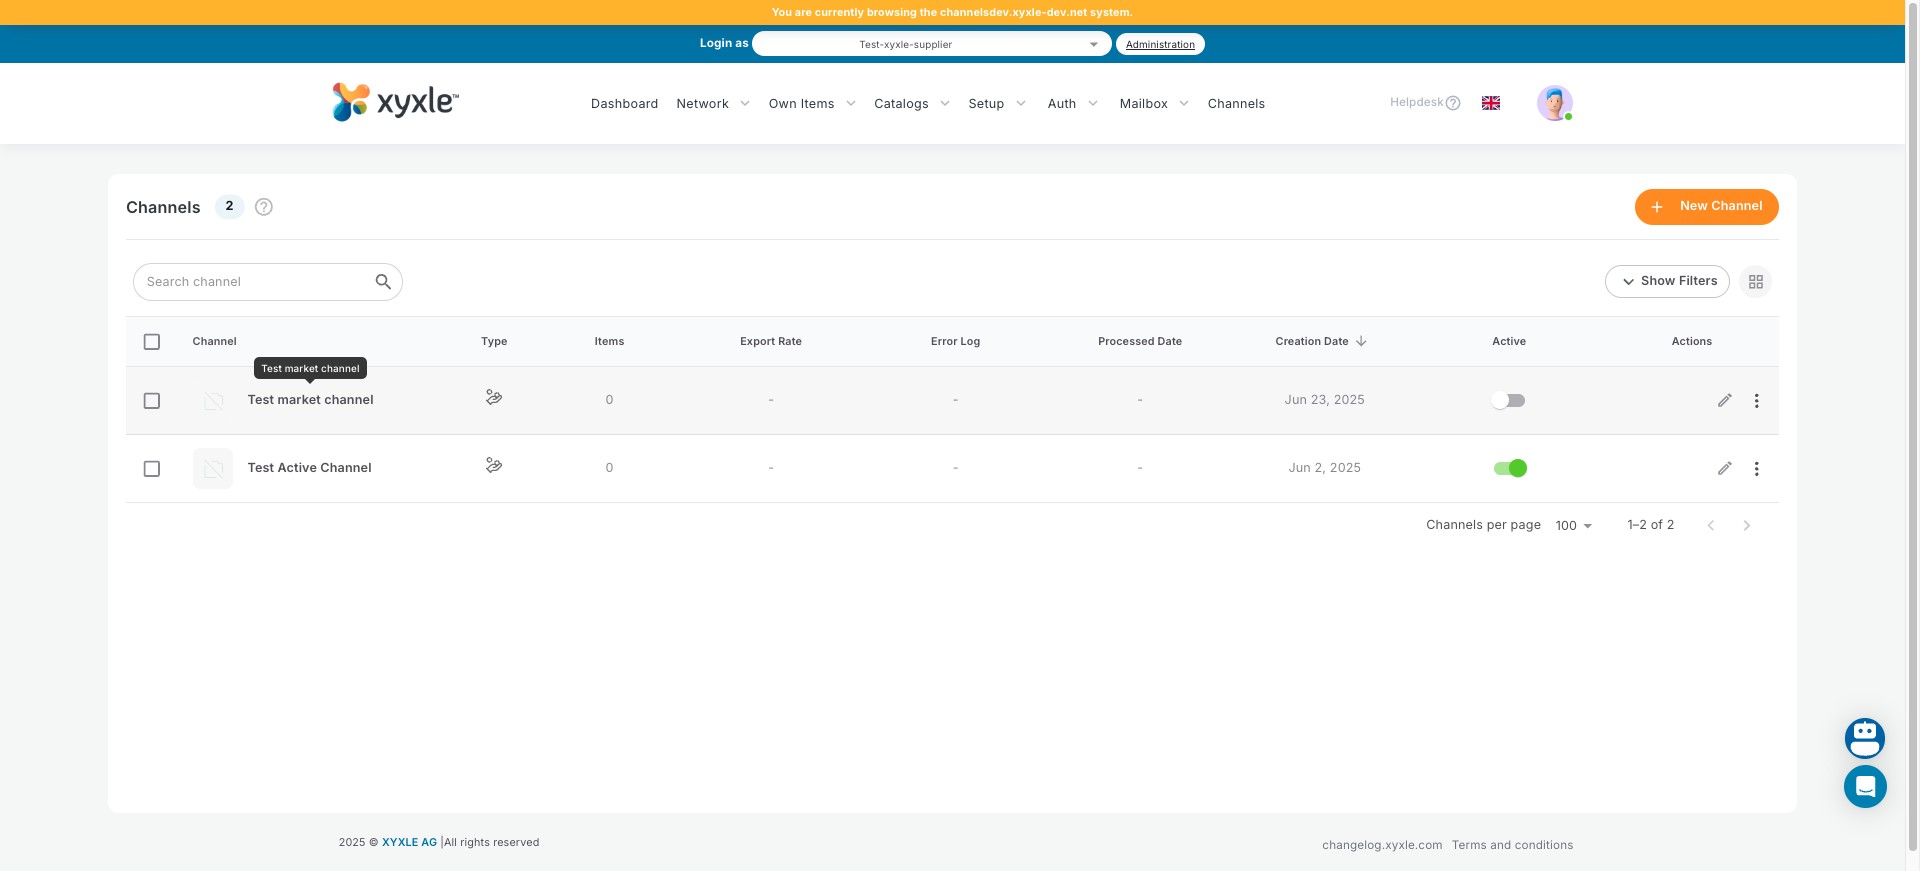Expand the Show Filters panel
Screen dimensions: 1920x871
(x=1667, y=282)
